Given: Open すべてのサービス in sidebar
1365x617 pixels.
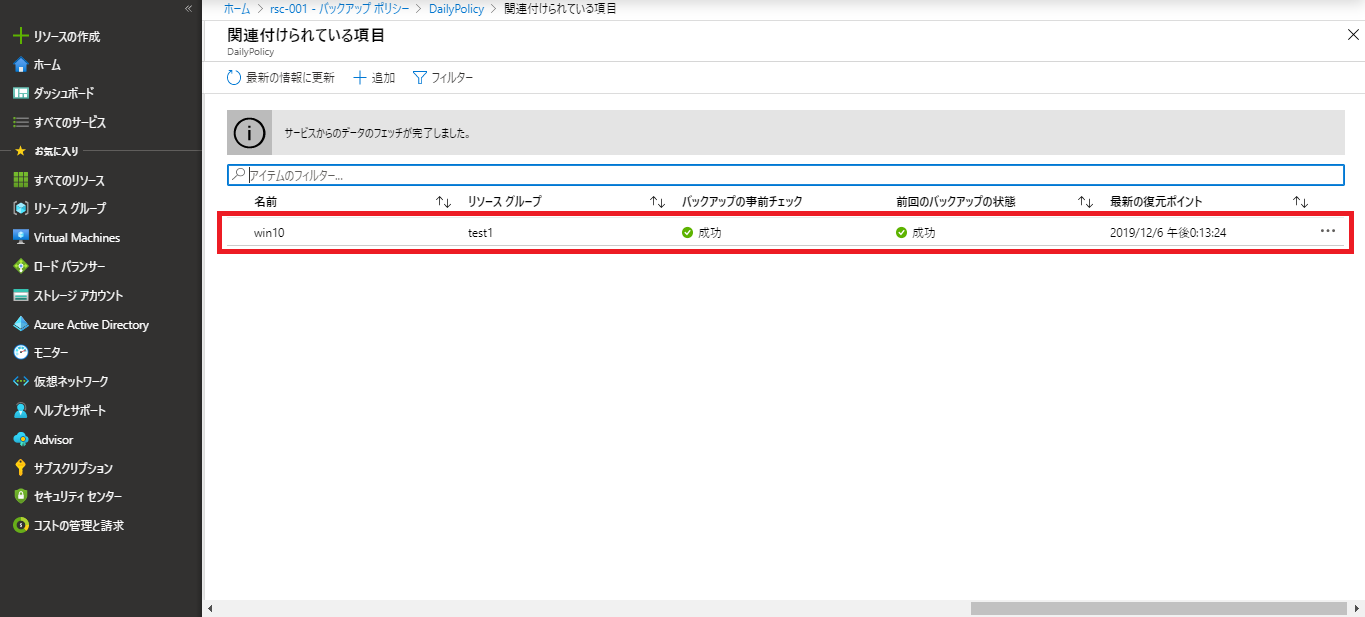Looking at the screenshot, I should coord(70,123).
